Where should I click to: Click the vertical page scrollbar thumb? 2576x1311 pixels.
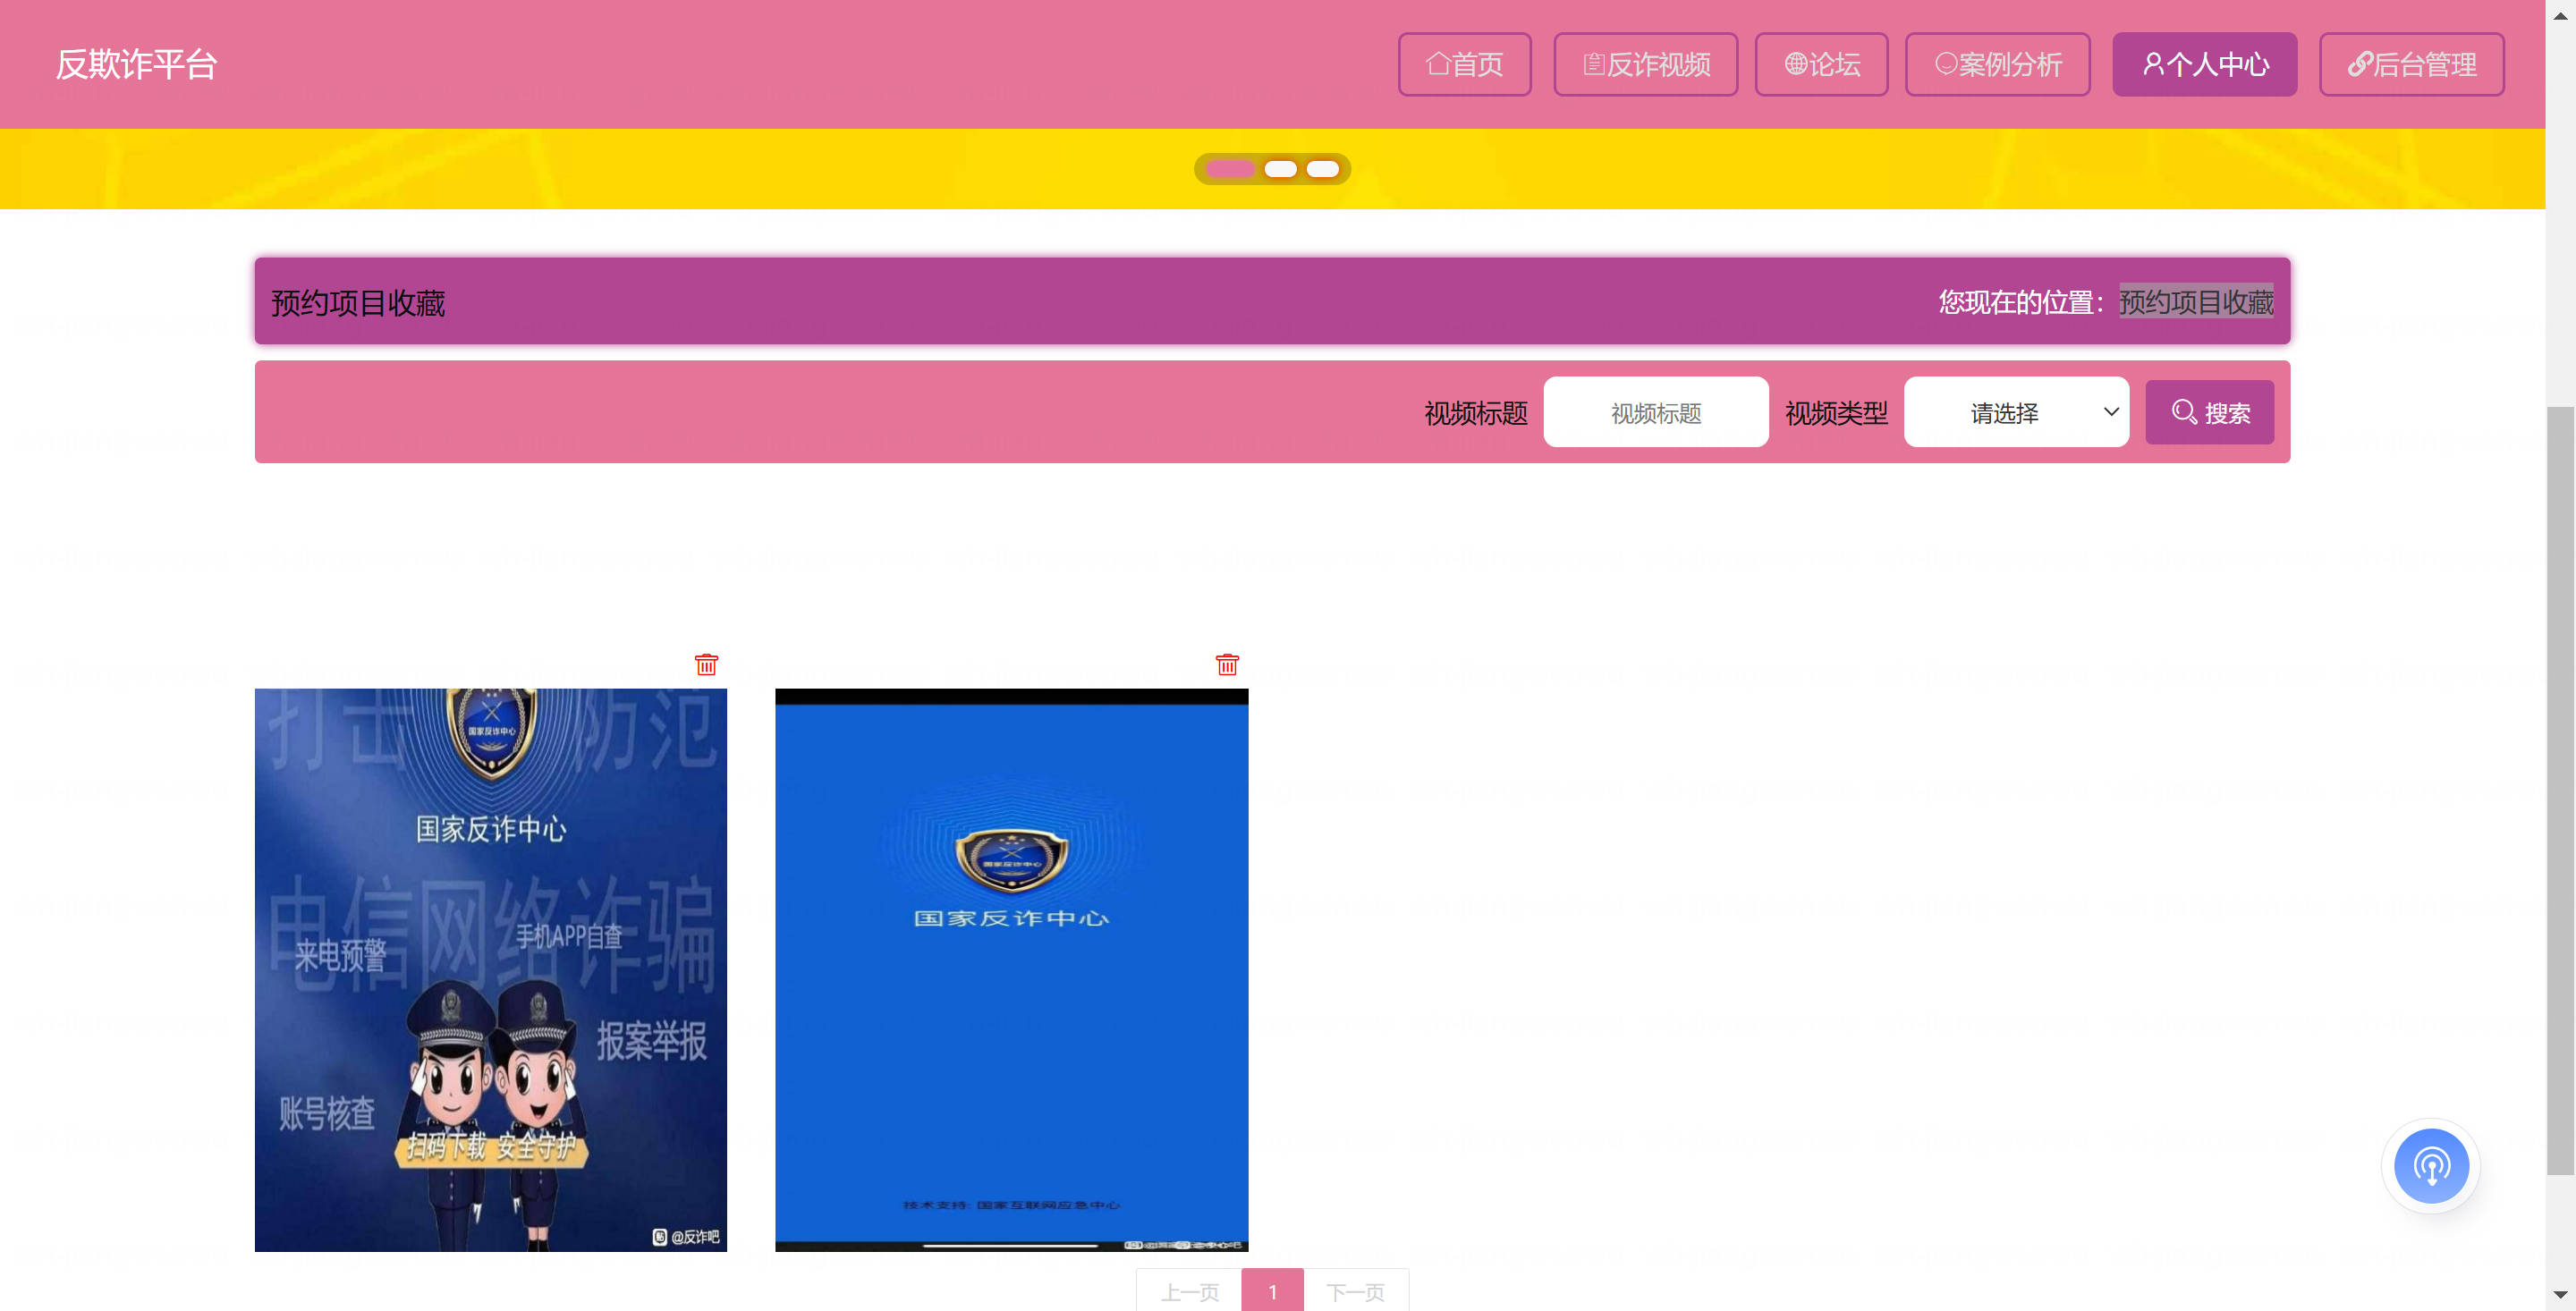click(2560, 790)
